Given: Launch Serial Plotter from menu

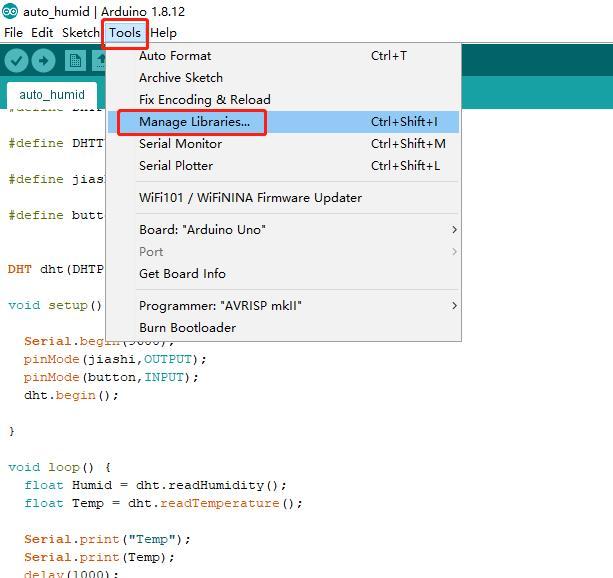Looking at the screenshot, I should tap(283, 165).
